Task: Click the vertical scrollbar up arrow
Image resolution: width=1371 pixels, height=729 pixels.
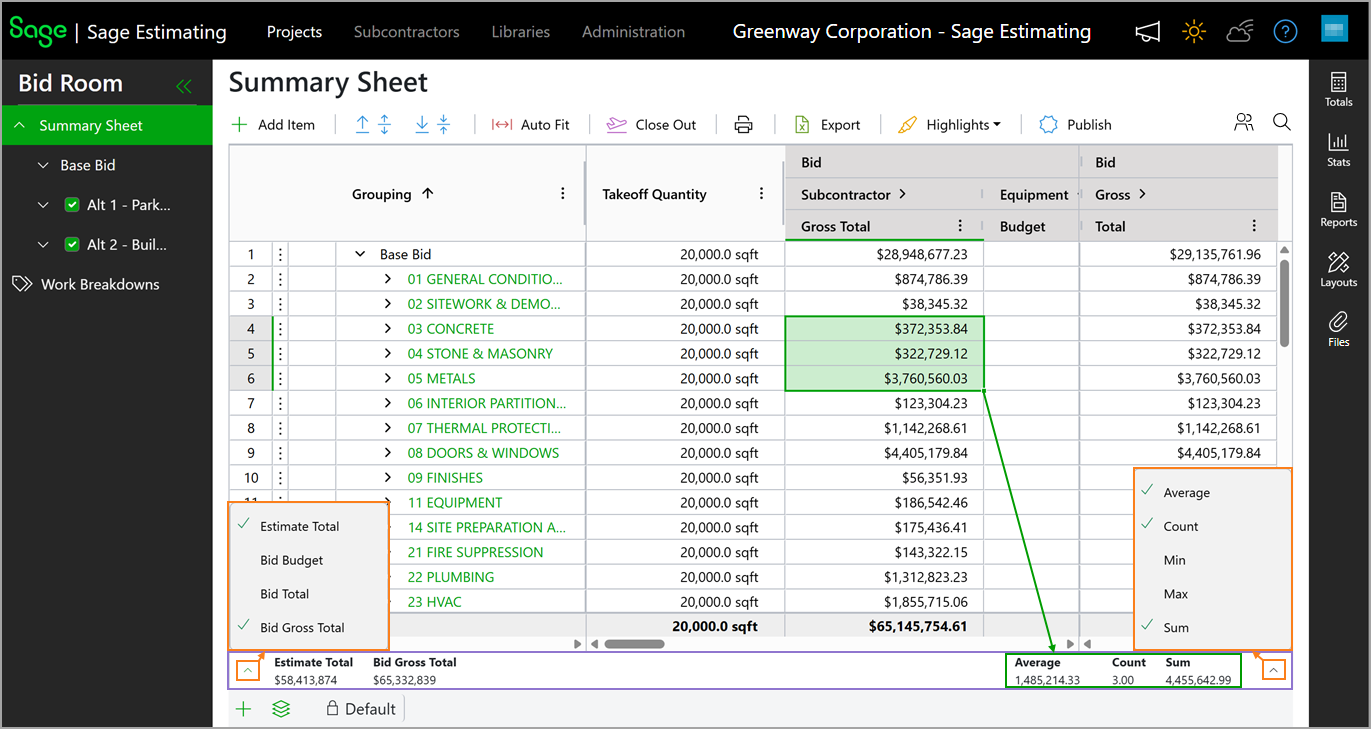Action: (1285, 250)
